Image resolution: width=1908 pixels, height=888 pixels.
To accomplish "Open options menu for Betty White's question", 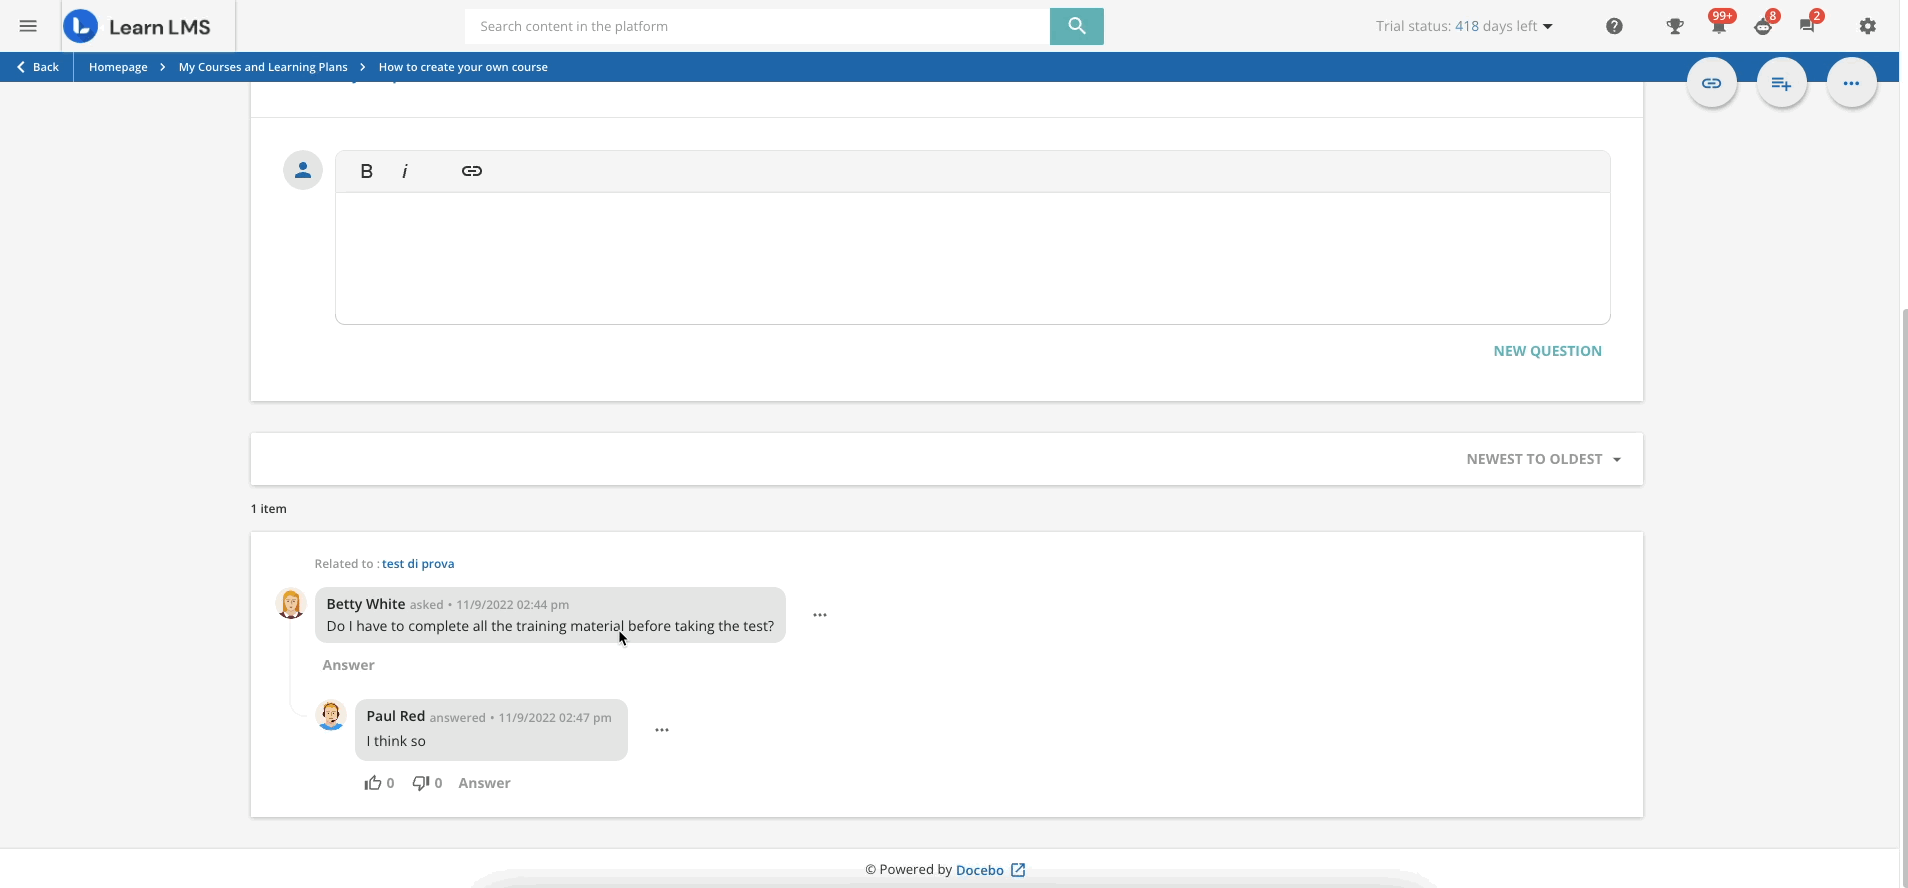I will pyautogui.click(x=820, y=615).
